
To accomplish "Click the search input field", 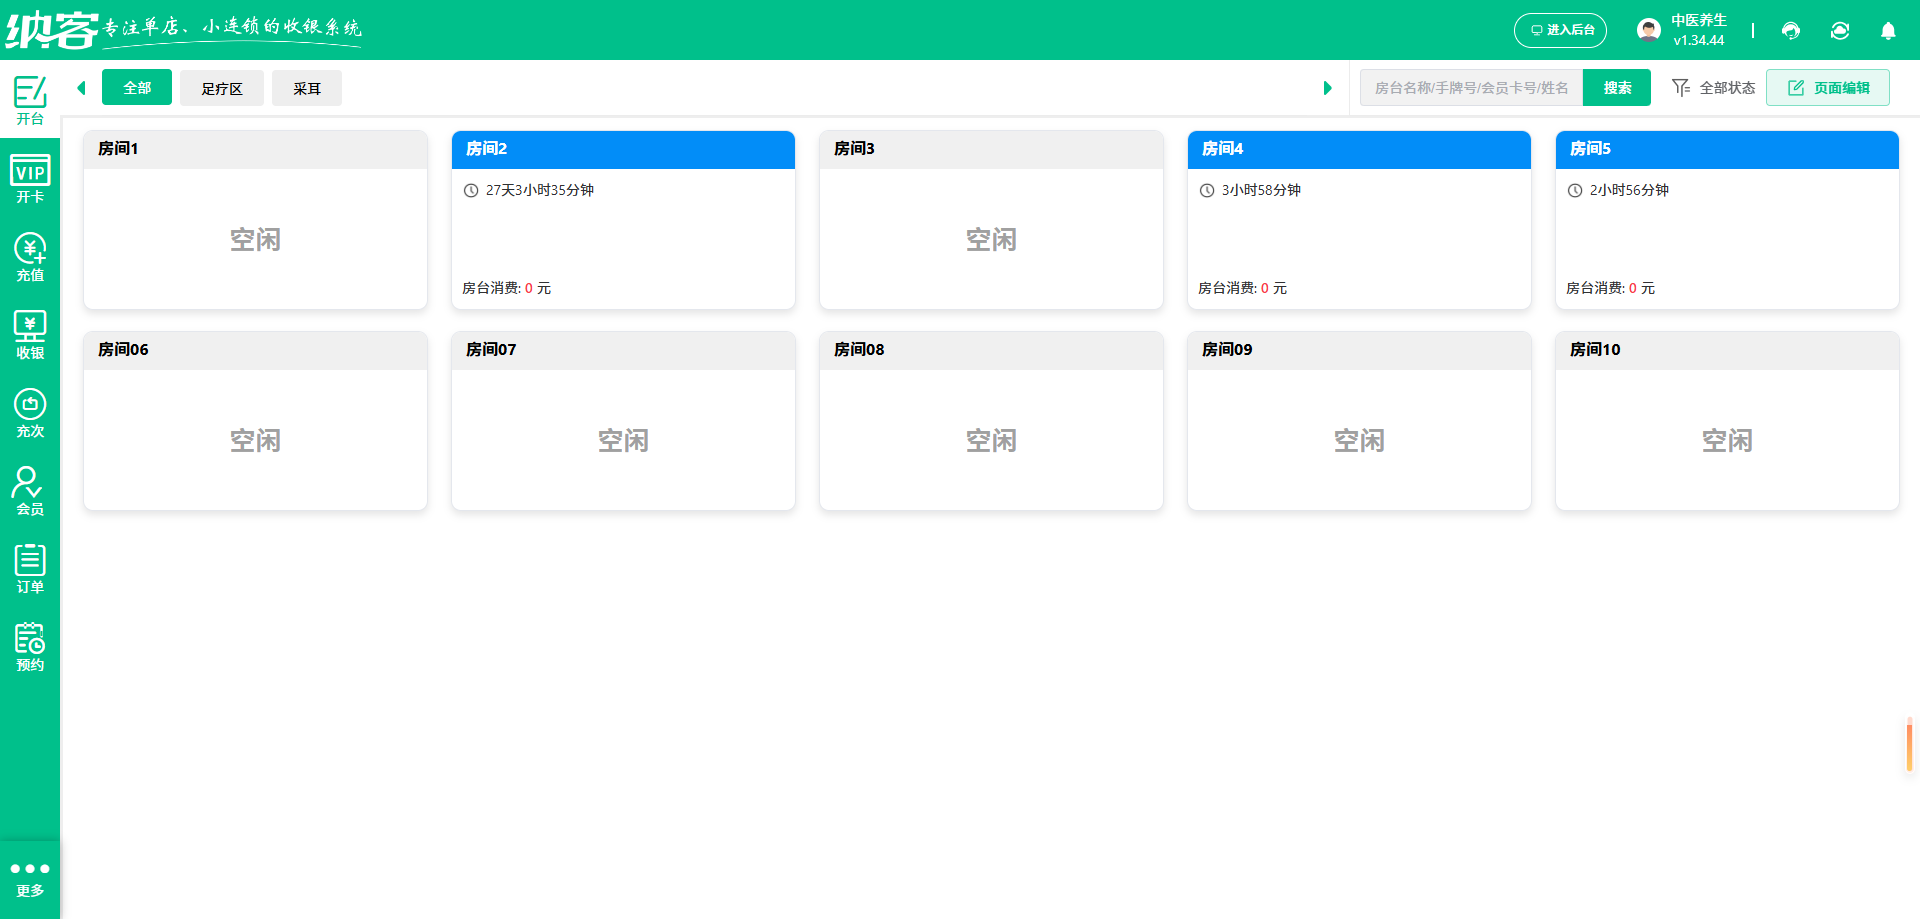I will tap(1470, 87).
